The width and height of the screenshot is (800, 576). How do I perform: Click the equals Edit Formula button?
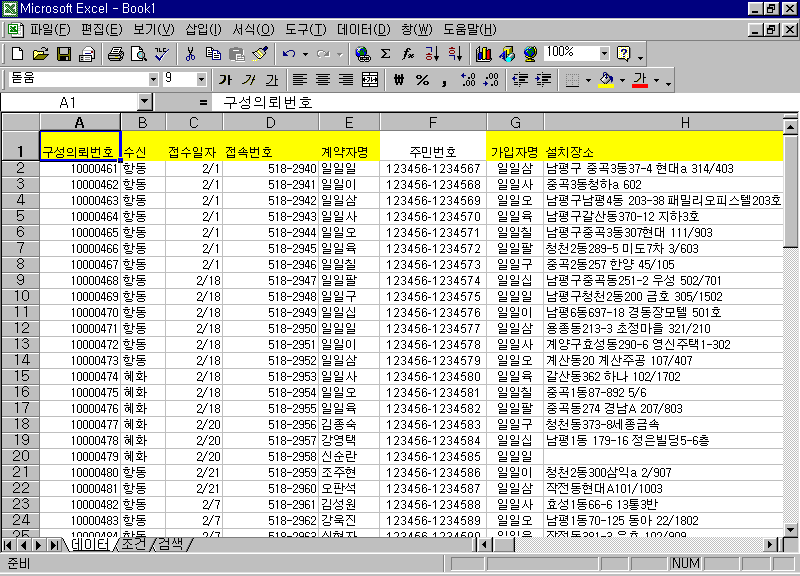pyautogui.click(x=203, y=103)
